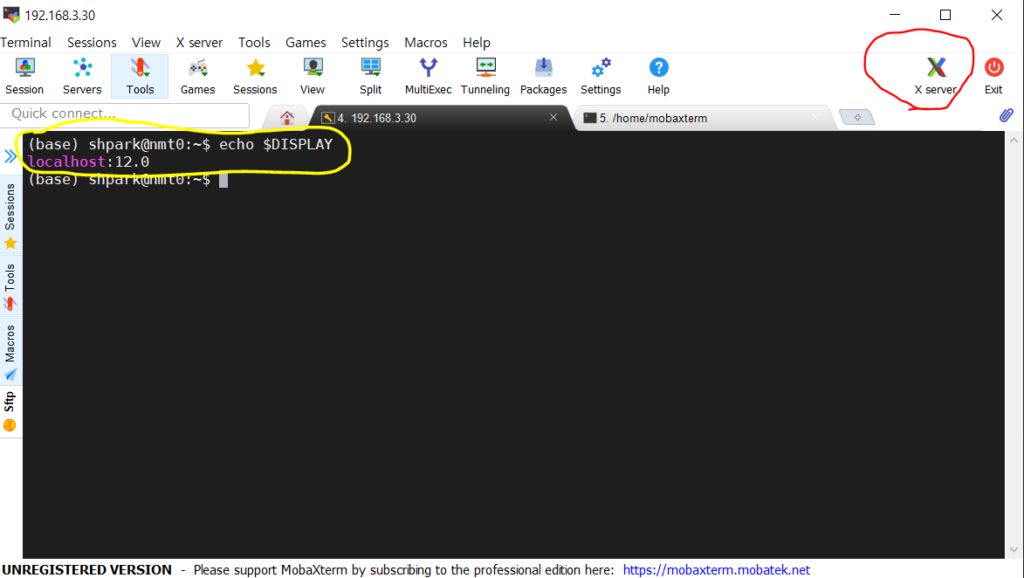Viewport: 1024px width, 578px height.
Task: Minimize the MobaXterm window
Action: tap(895, 14)
